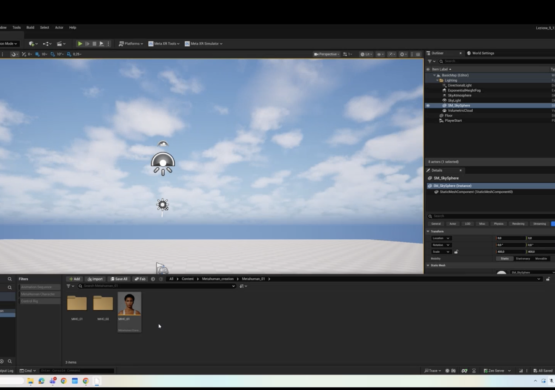This screenshot has width=555, height=390.
Task: Filter Details by the LOD category
Action: point(468,224)
